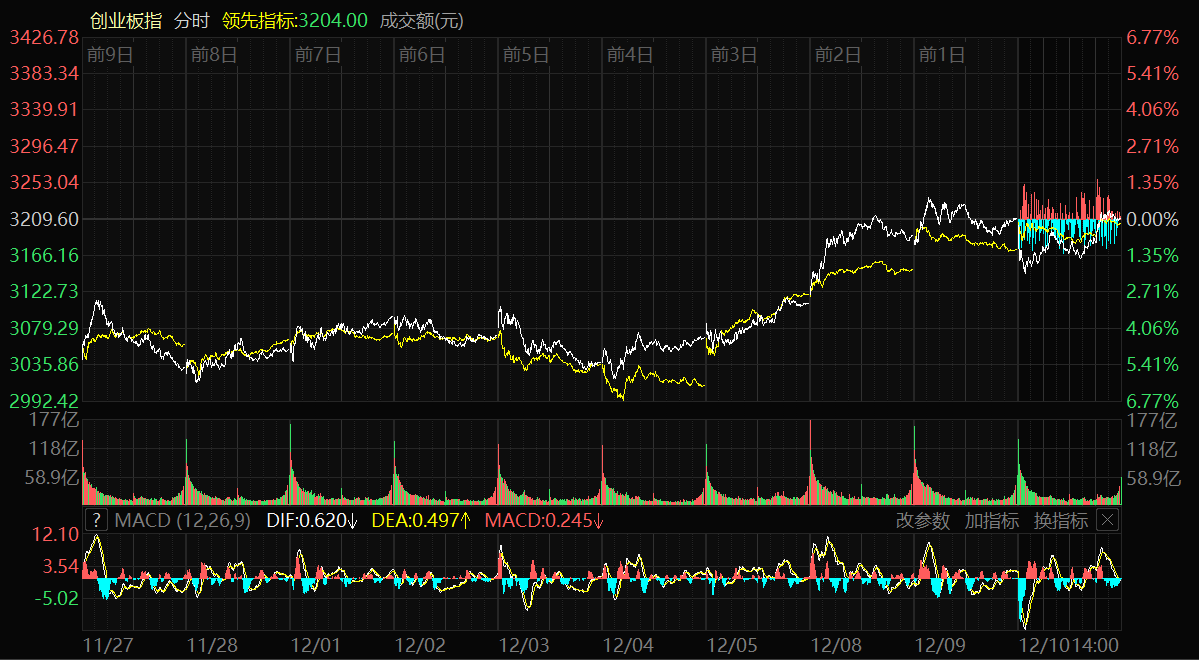1199x660 pixels.
Task: Click the MACD help question mark icon
Action: [95, 520]
